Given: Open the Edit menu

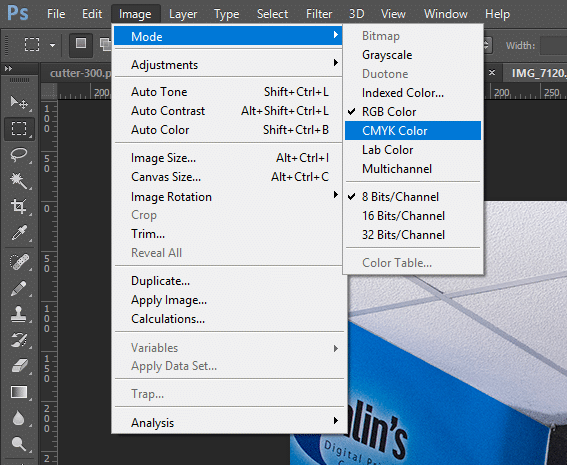Looking at the screenshot, I should pos(92,14).
